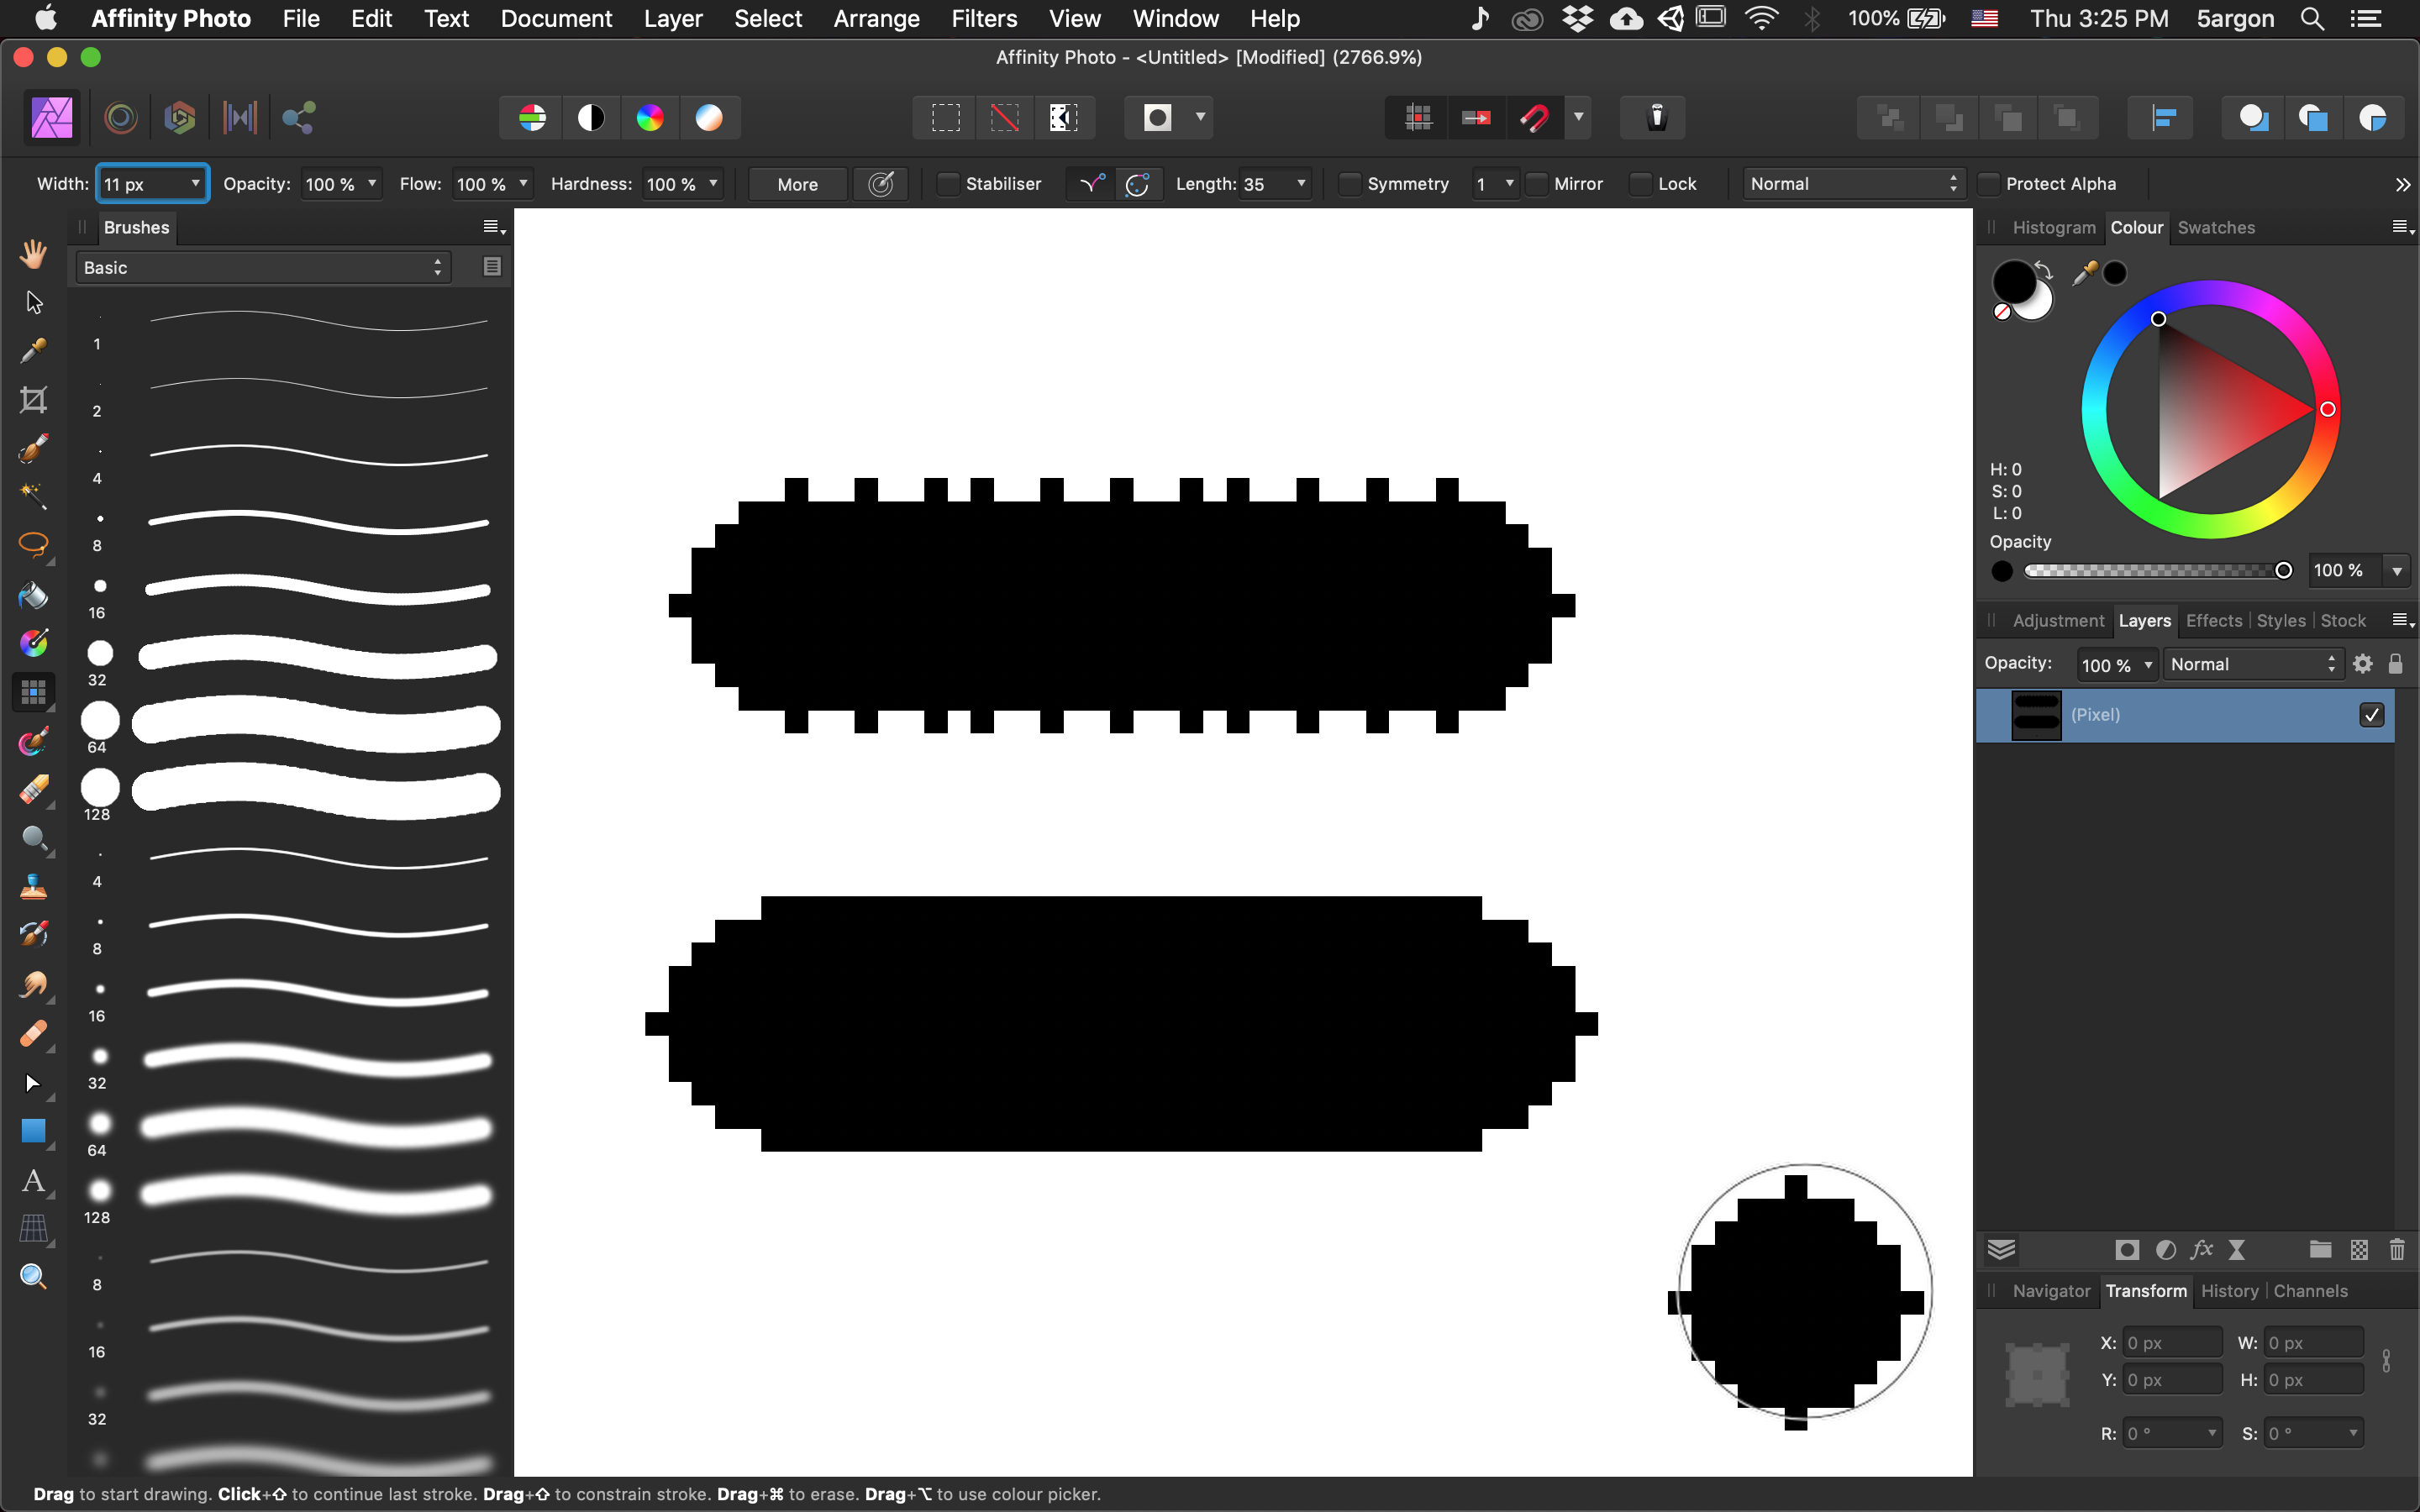Open the layer Opacity dropdown
The width and height of the screenshot is (2420, 1512).
(2148, 665)
